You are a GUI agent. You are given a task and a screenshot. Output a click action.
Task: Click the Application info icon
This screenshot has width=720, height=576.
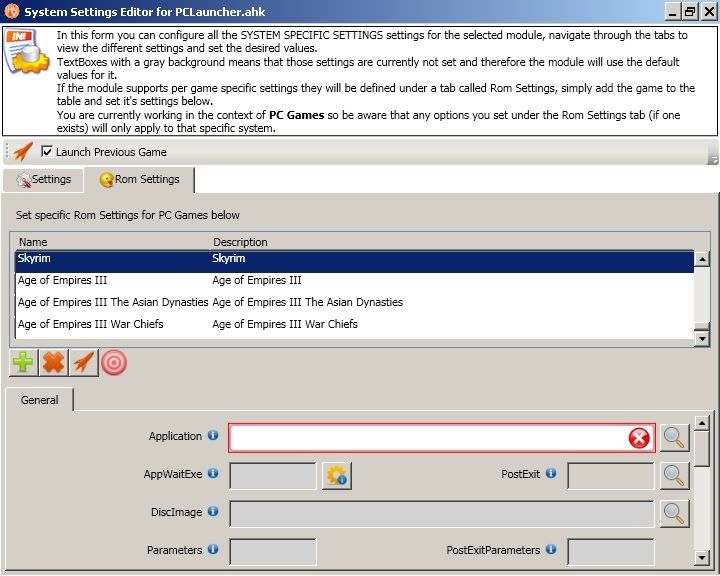click(x=213, y=435)
